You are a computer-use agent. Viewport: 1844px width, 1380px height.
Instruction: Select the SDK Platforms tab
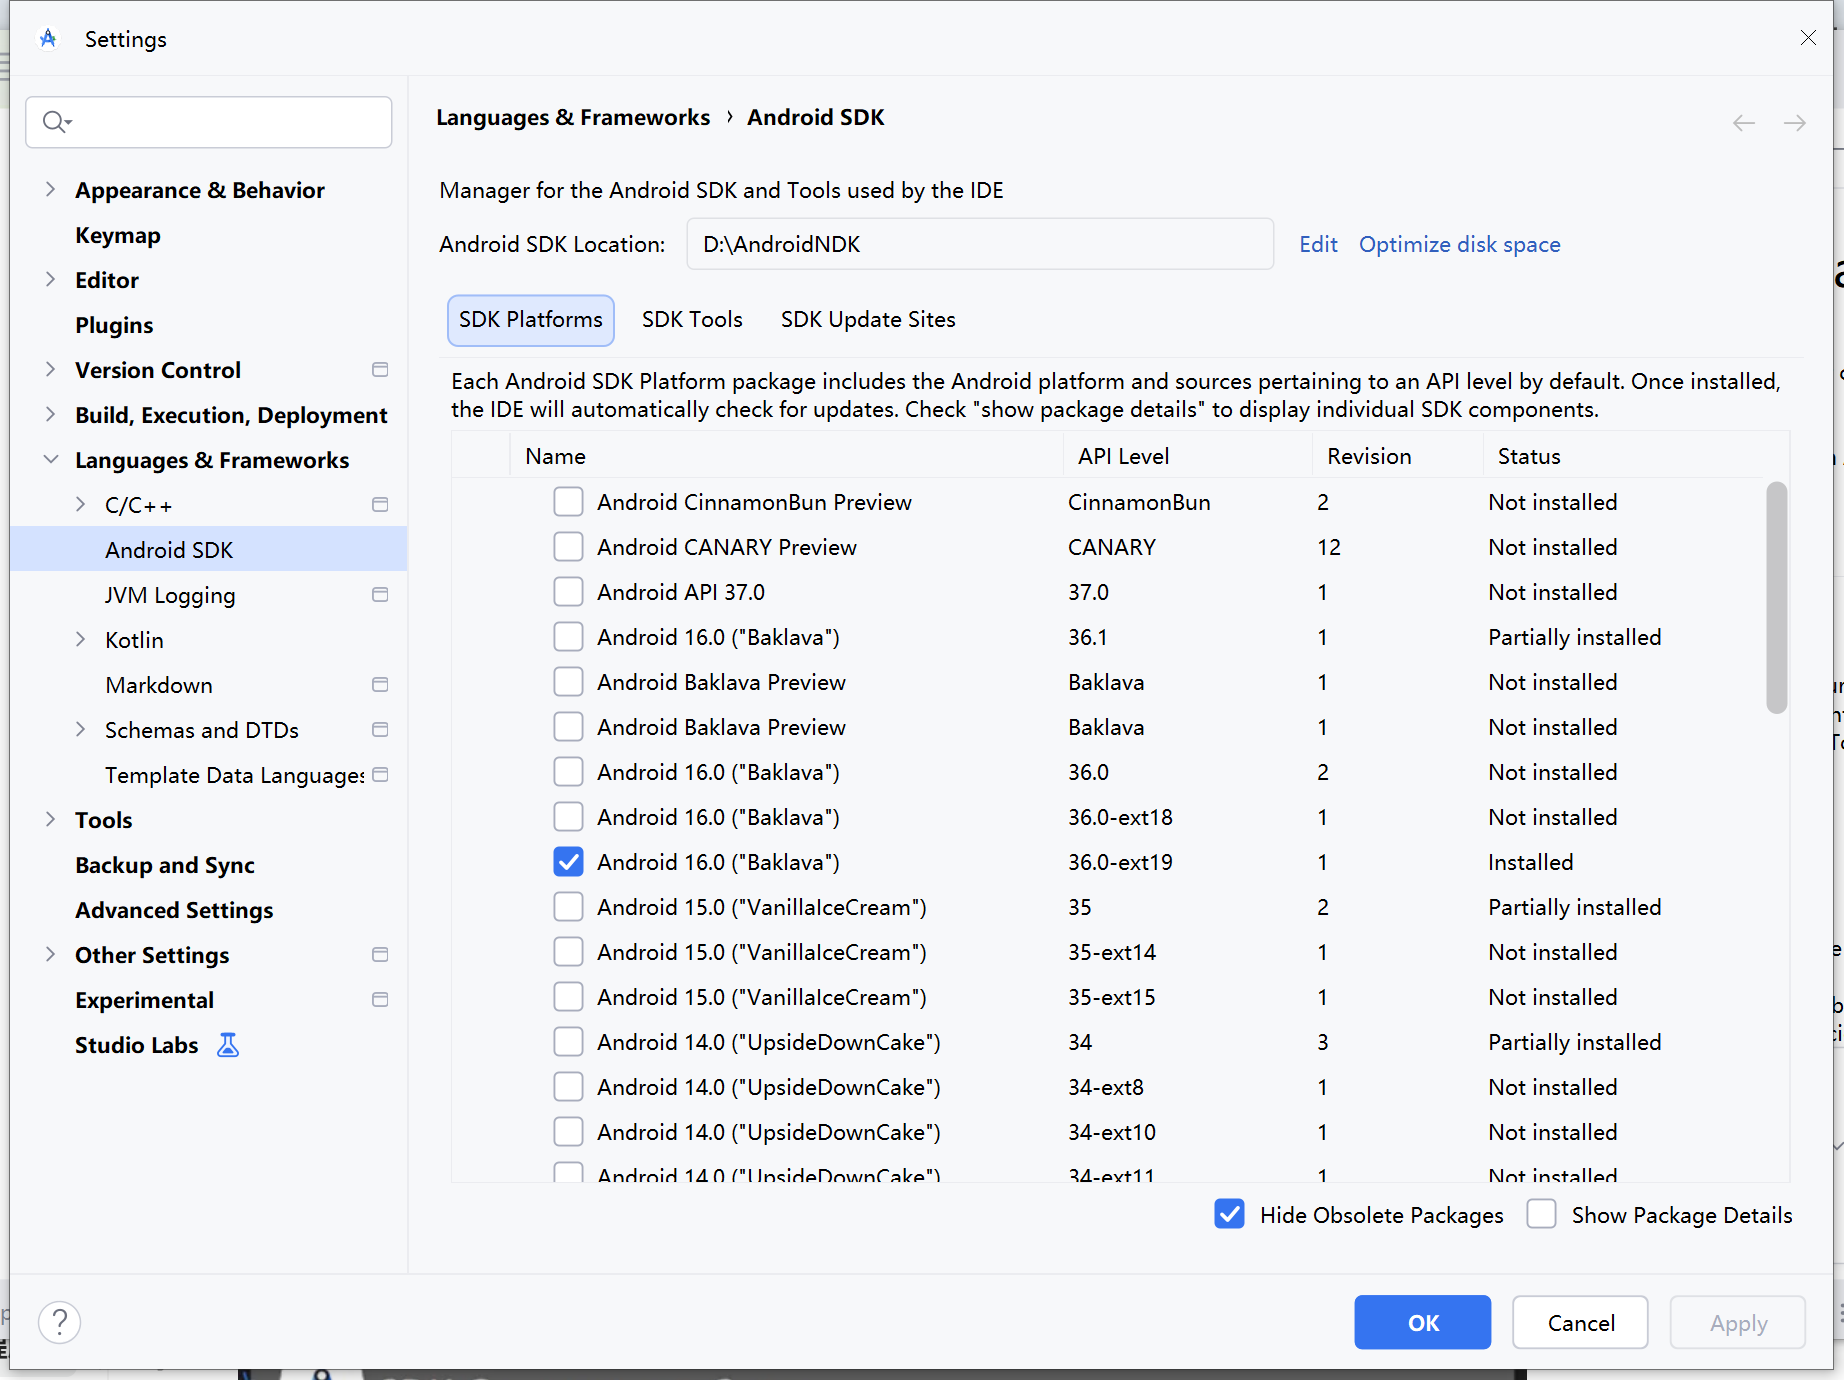tap(531, 320)
